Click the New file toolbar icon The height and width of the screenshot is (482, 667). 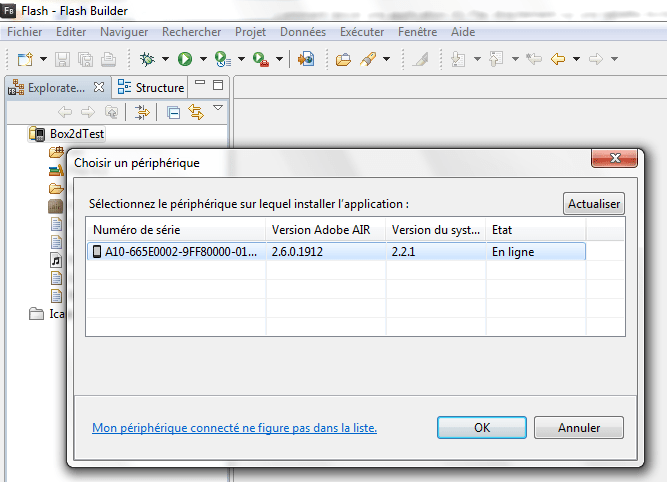point(26,59)
